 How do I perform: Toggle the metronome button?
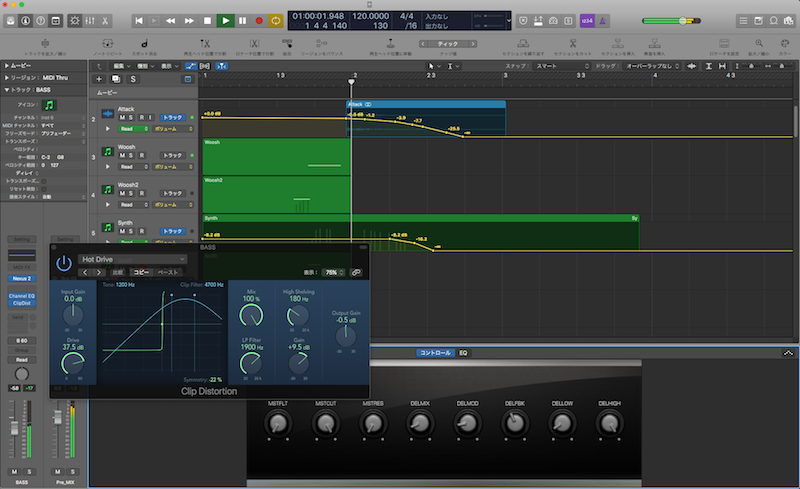coord(603,21)
